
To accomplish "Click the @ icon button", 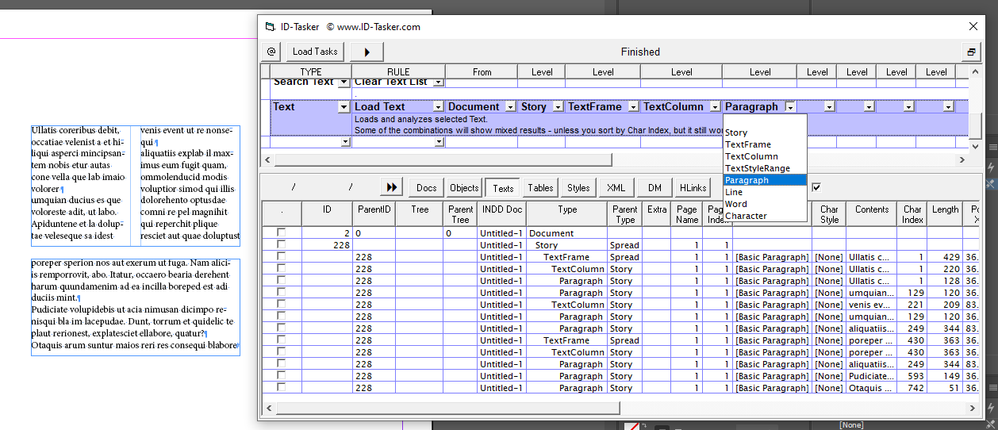I will (272, 51).
